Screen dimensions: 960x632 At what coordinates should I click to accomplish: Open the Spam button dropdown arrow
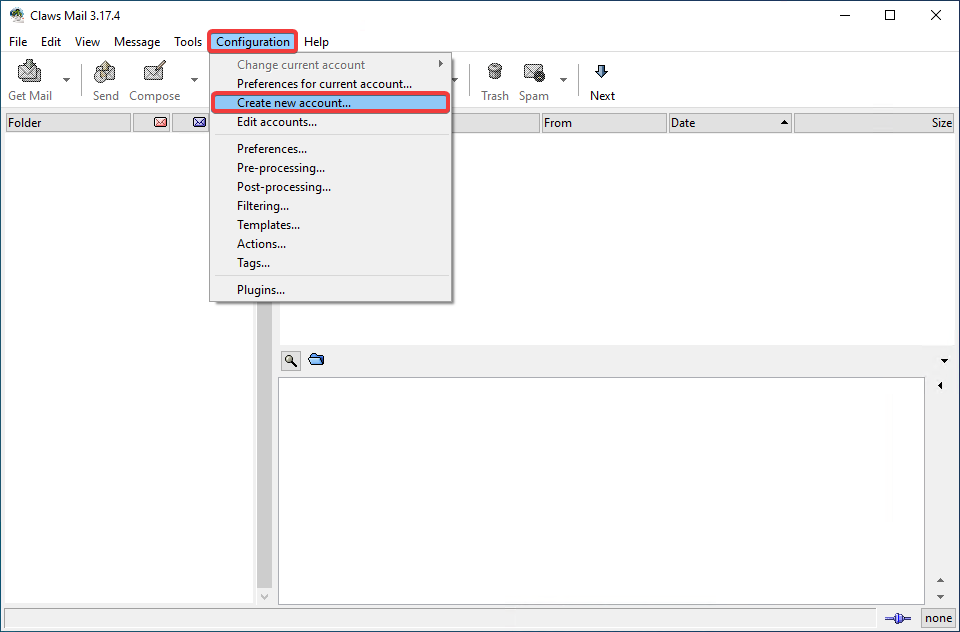click(563, 80)
